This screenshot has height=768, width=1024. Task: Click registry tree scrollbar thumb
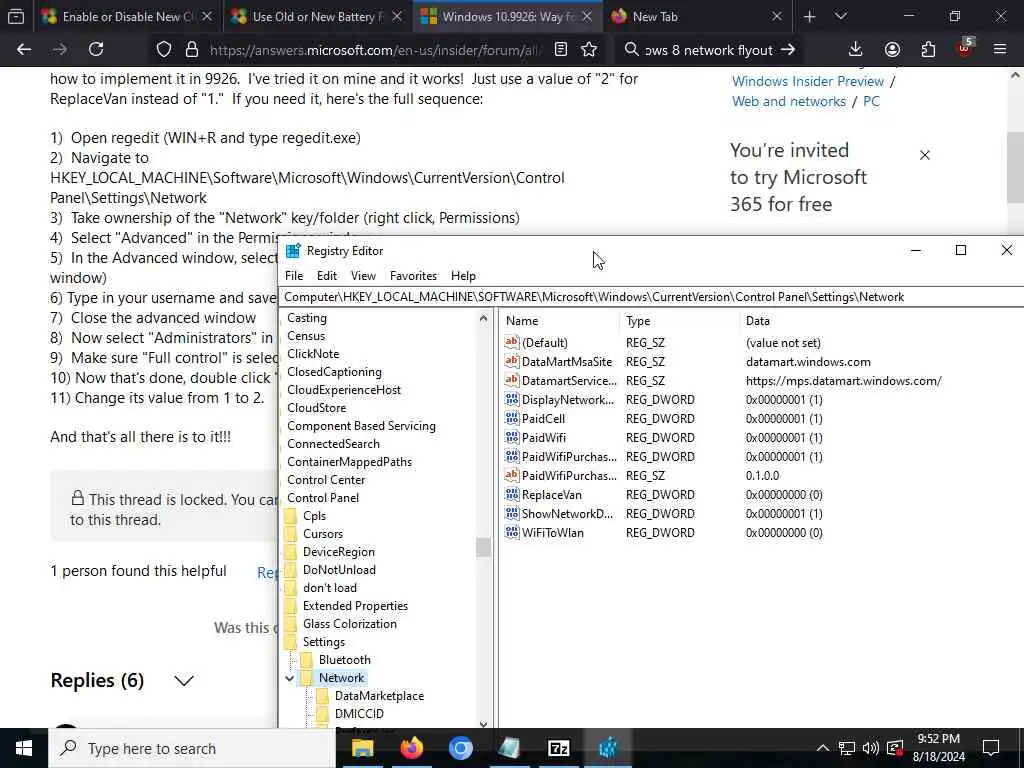[x=483, y=547]
